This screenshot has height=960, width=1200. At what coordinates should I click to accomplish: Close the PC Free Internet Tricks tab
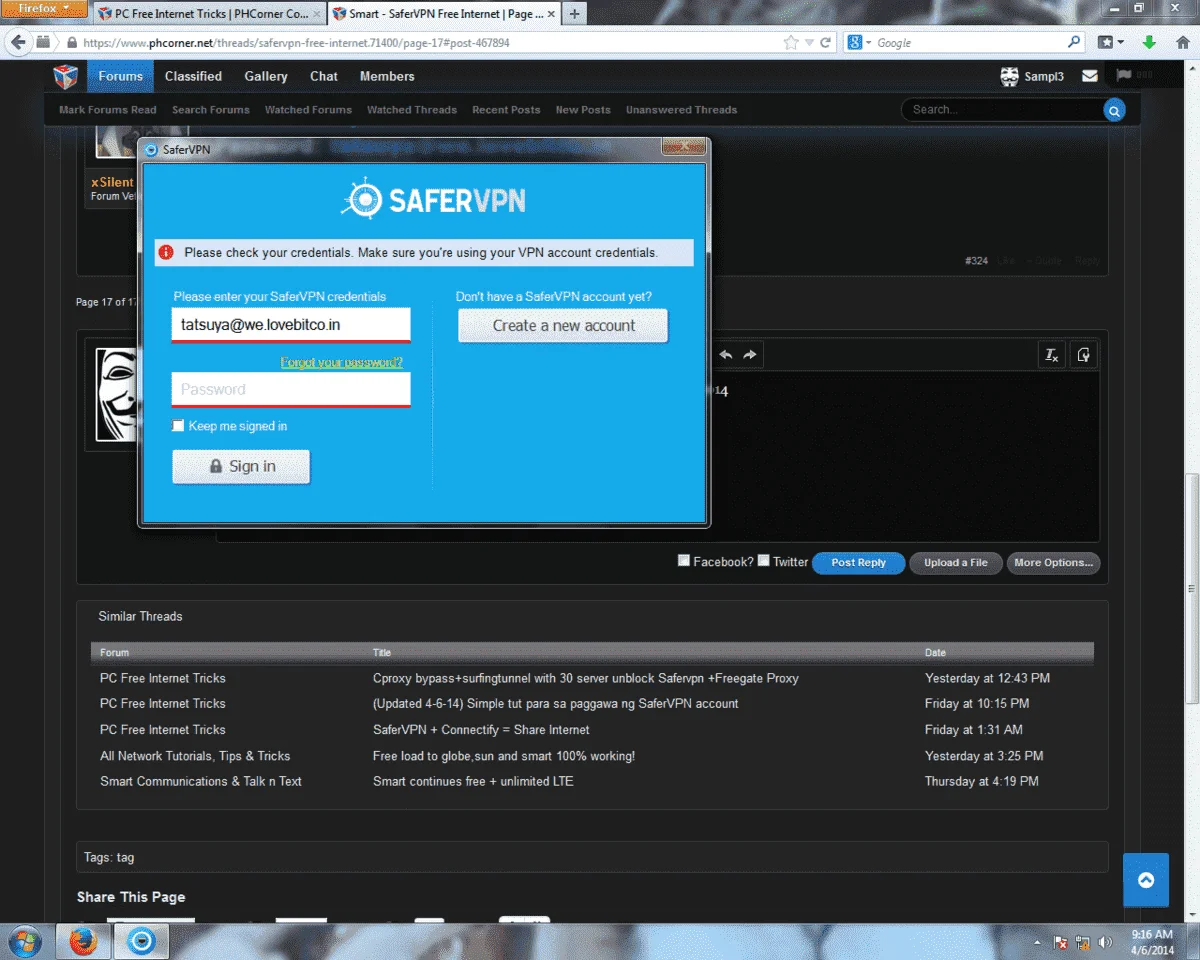coord(317,14)
